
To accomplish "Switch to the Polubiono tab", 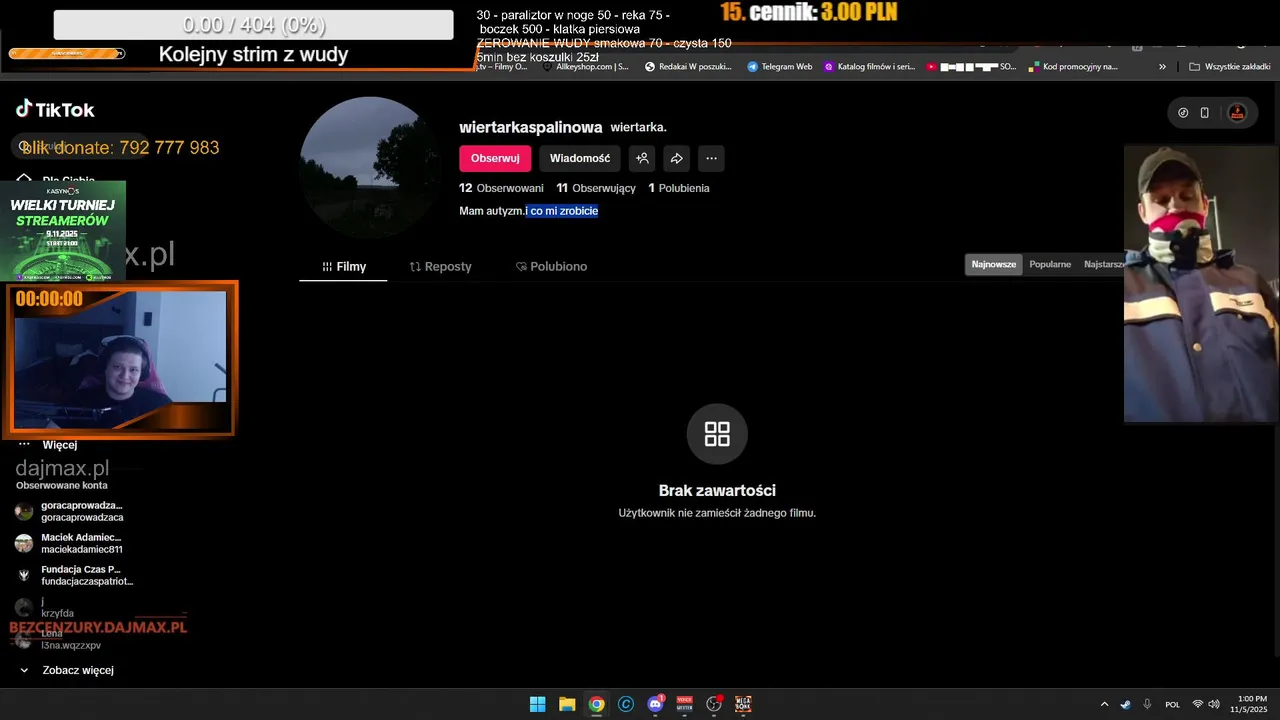I will (551, 267).
